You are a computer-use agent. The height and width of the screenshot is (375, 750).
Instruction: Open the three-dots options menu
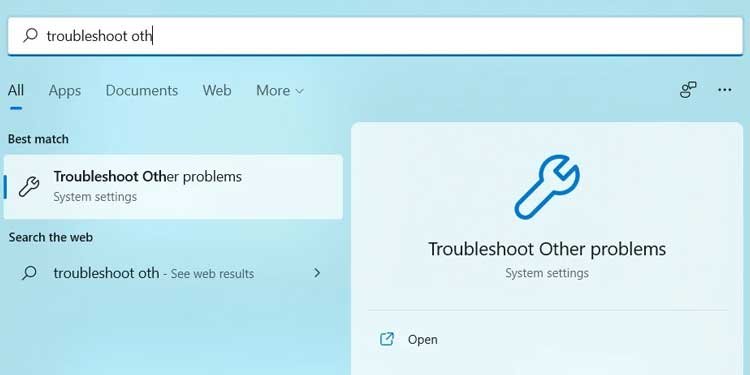tap(725, 90)
